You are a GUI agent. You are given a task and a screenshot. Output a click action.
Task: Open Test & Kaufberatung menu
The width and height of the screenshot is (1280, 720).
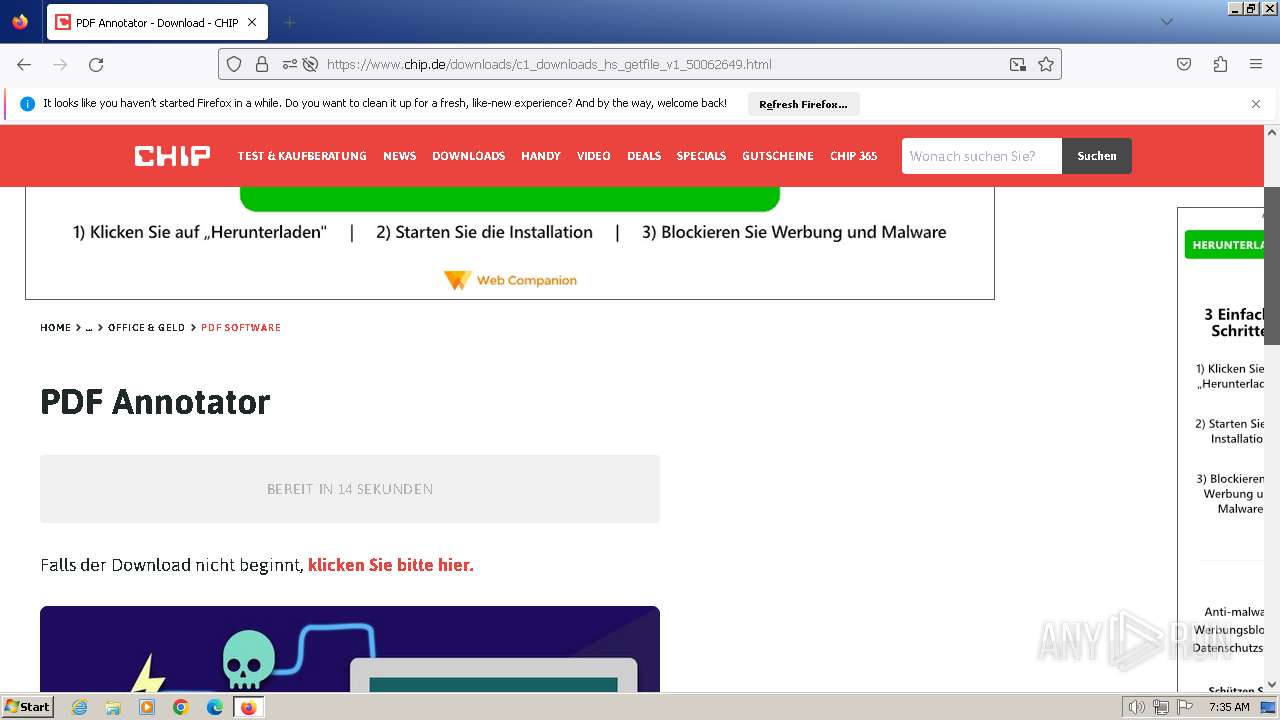[x=302, y=156]
